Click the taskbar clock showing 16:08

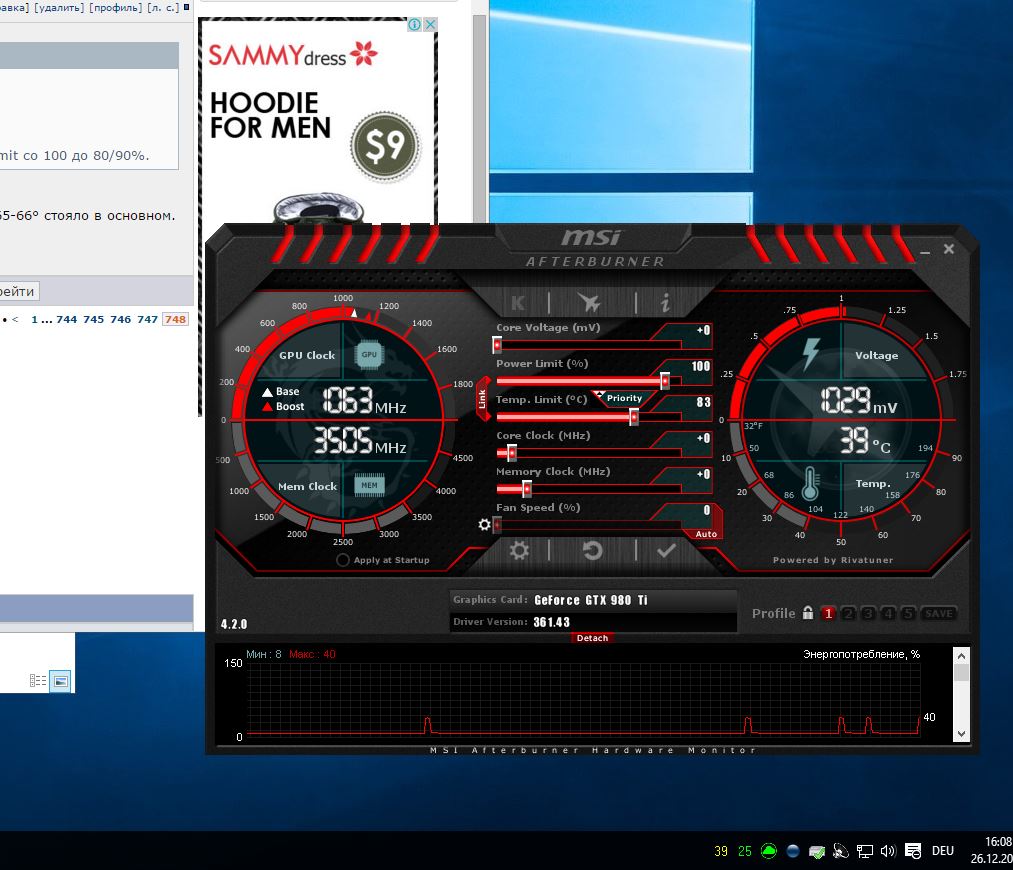click(x=991, y=850)
